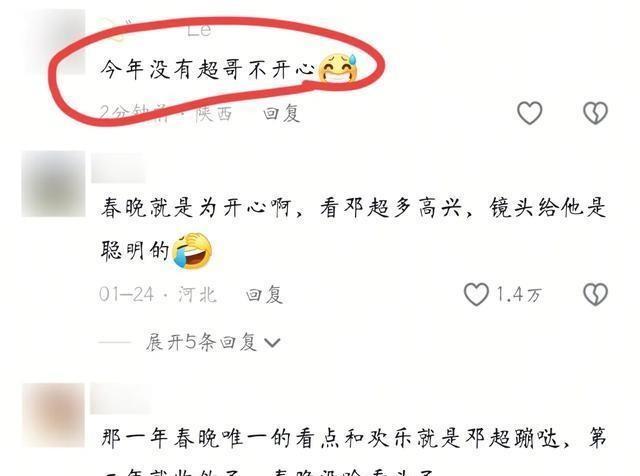Click 回复 under the 01-24 河北 comment
This screenshot has width=640, height=476.
(264, 294)
